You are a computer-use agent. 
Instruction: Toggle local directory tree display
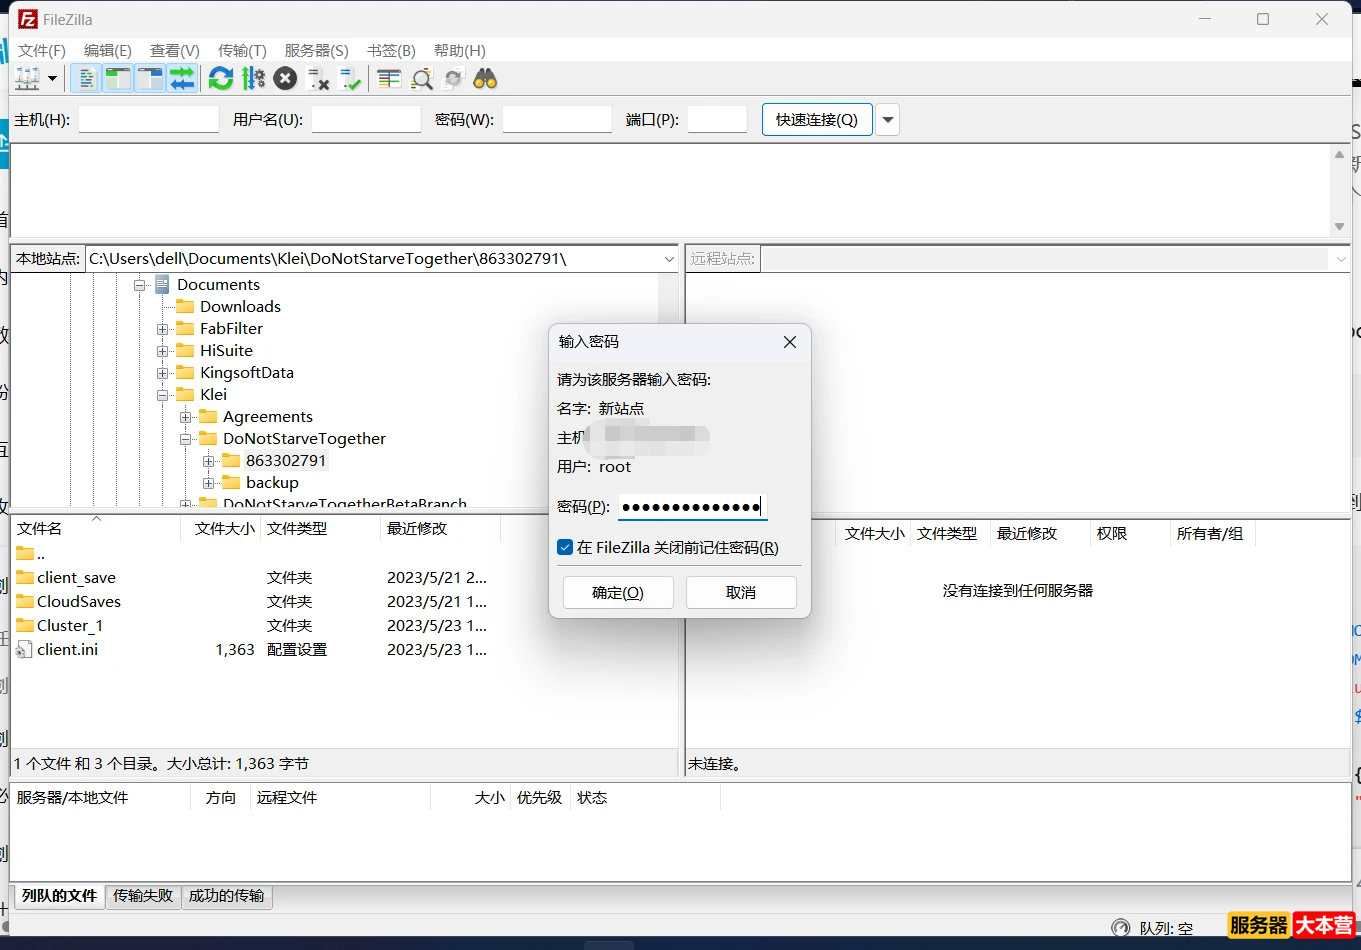pos(118,79)
